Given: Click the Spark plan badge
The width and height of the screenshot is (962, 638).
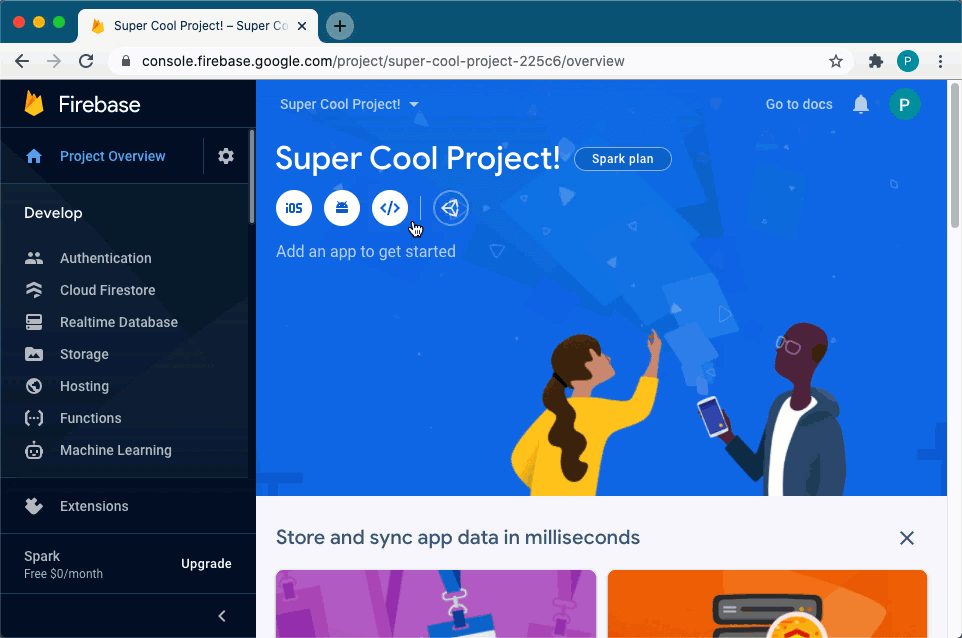Looking at the screenshot, I should [623, 159].
